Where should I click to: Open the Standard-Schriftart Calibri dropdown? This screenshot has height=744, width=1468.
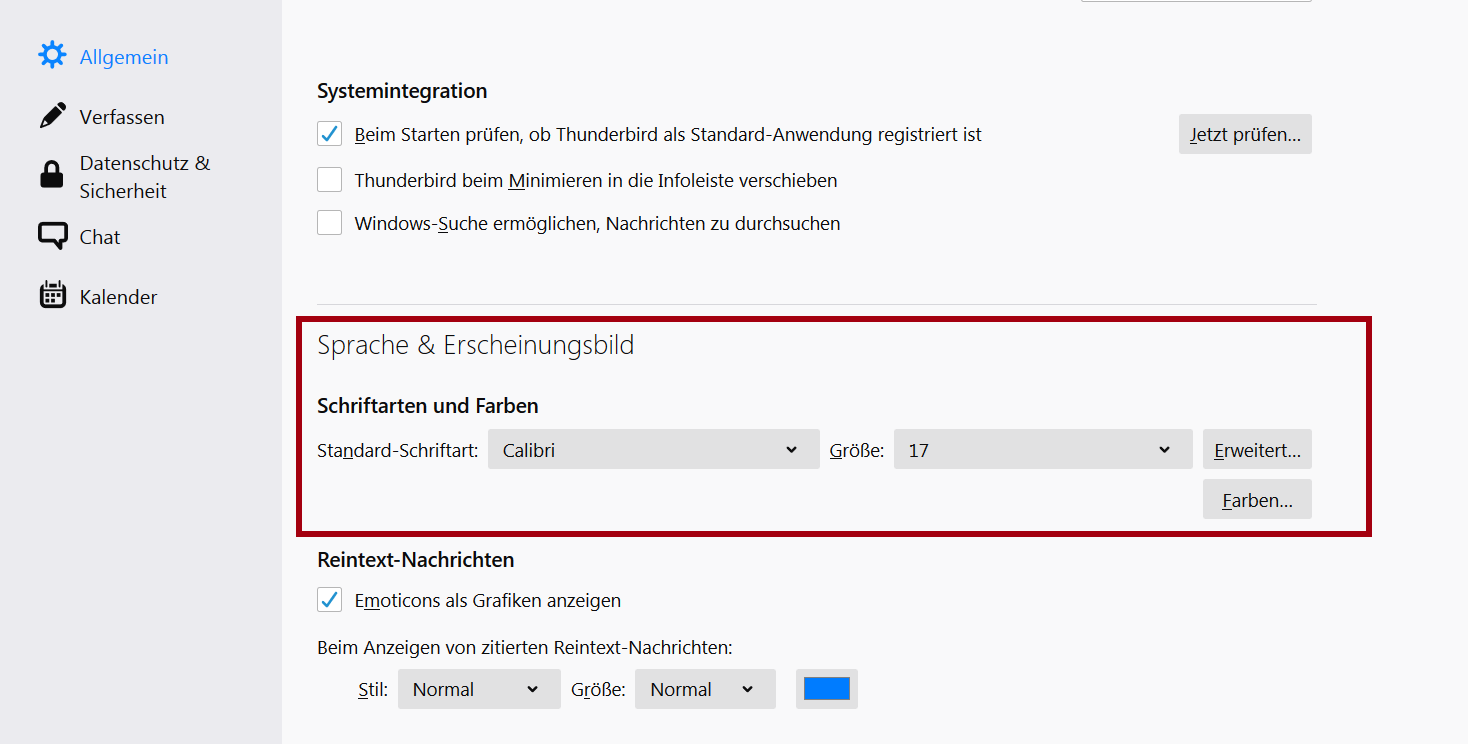pyautogui.click(x=653, y=450)
